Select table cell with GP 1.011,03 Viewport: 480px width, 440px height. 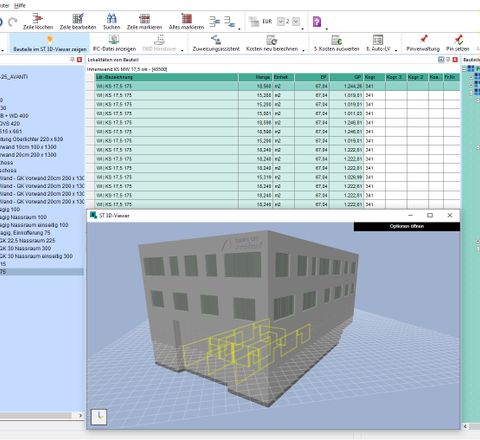(x=347, y=114)
